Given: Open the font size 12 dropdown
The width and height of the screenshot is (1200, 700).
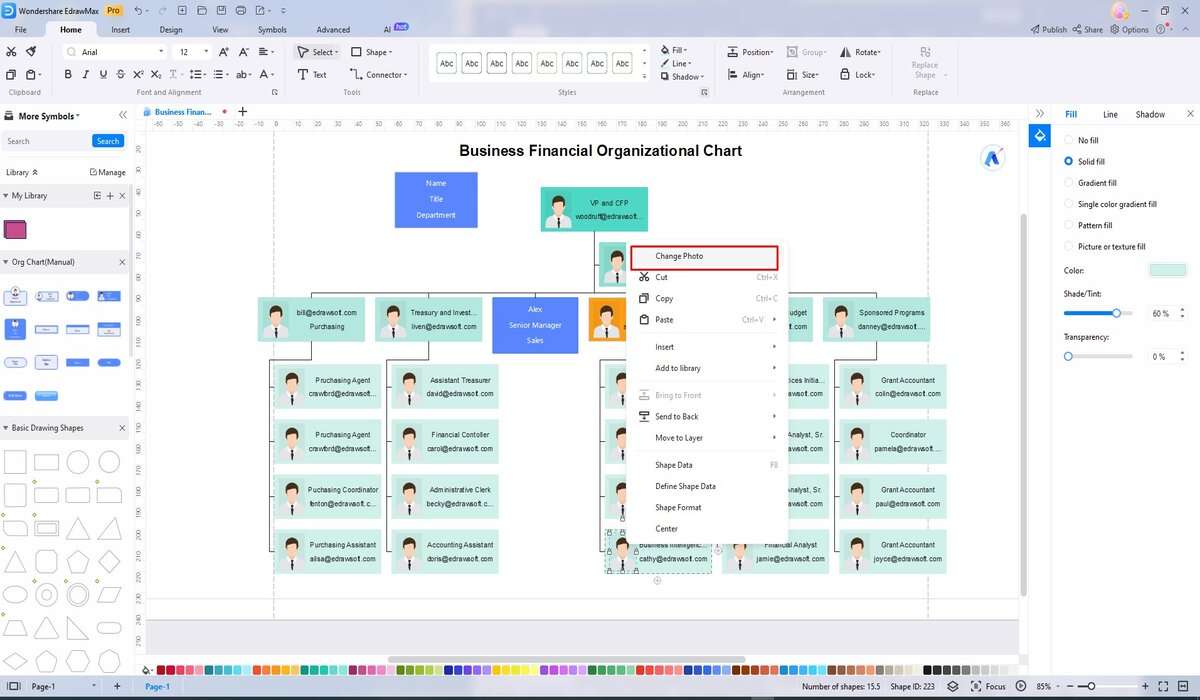Looking at the screenshot, I should [206, 52].
